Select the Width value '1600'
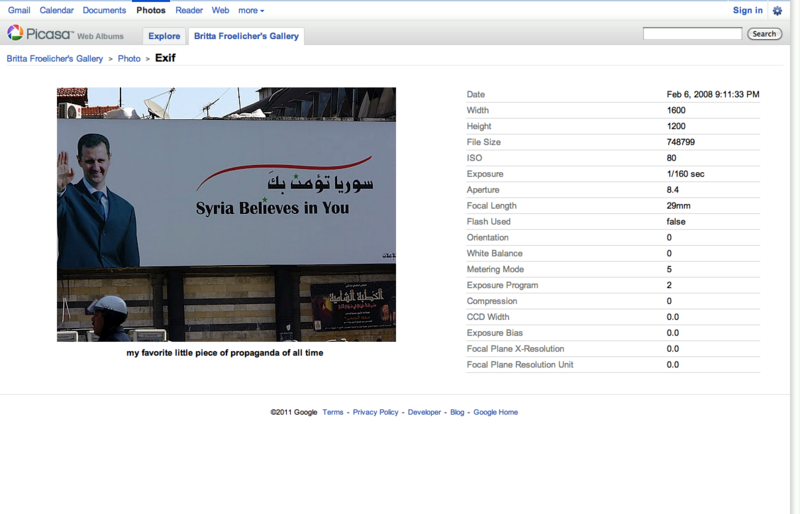The height and width of the screenshot is (514, 800). tap(676, 110)
